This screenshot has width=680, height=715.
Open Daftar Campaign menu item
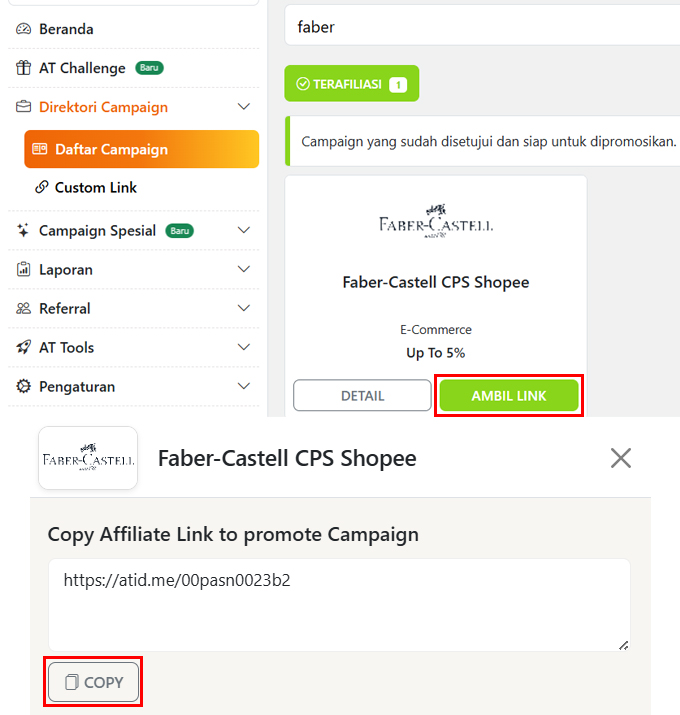click(x=141, y=149)
